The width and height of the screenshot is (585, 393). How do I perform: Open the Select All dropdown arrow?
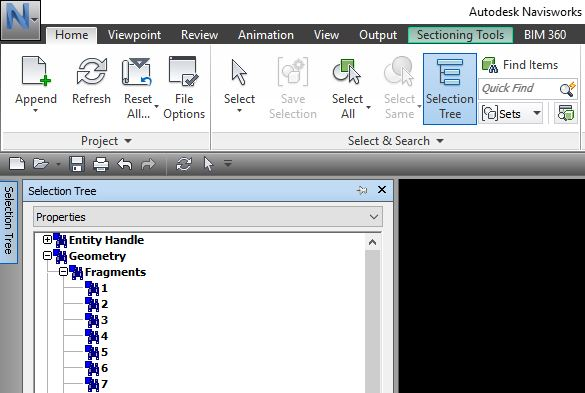[369, 107]
